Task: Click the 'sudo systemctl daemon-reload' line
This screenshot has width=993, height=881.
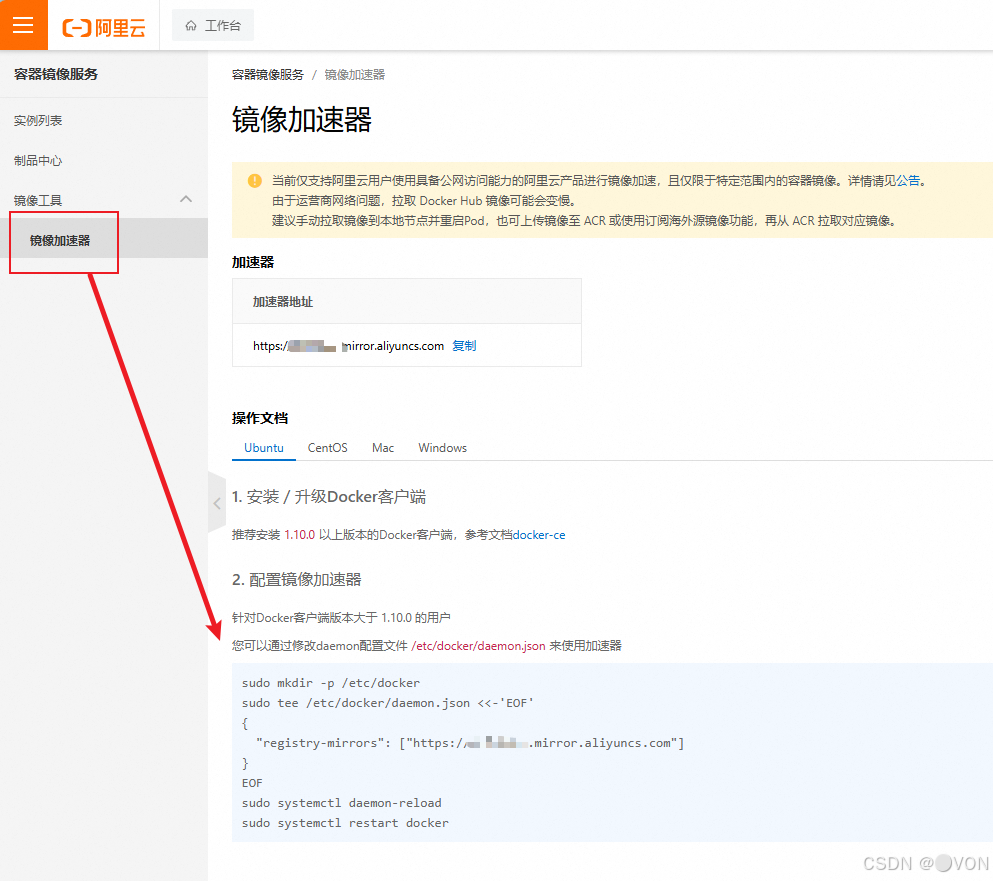Action: [x=341, y=803]
